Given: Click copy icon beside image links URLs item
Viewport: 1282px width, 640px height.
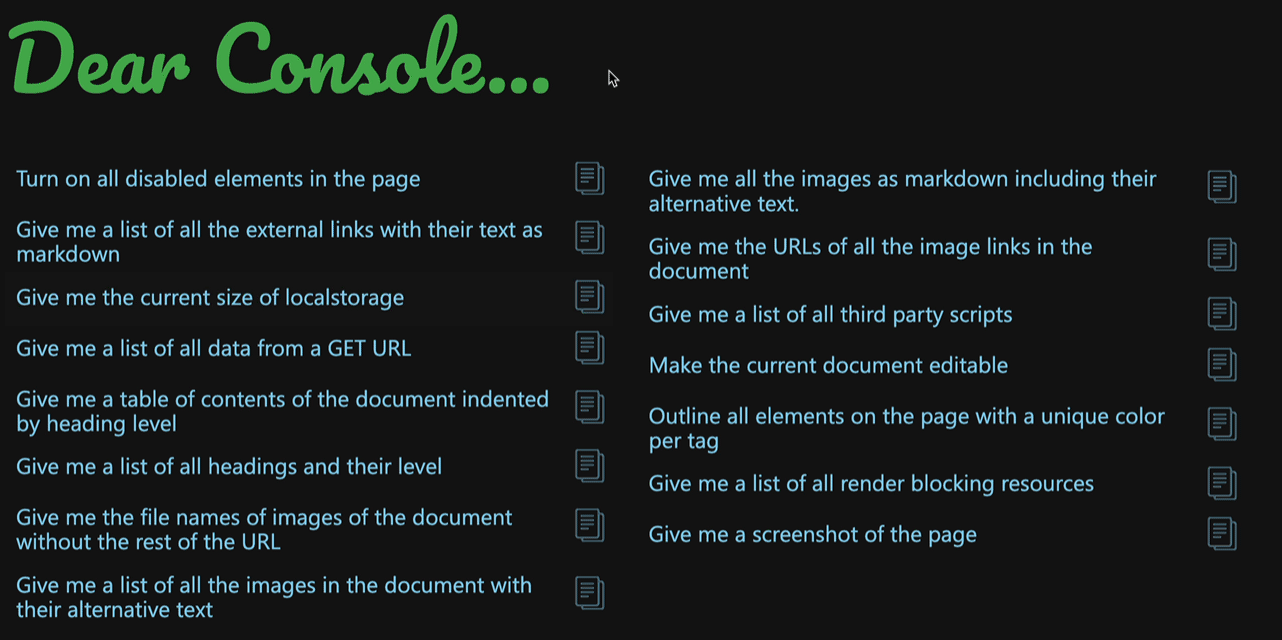Looking at the screenshot, I should 1221,255.
